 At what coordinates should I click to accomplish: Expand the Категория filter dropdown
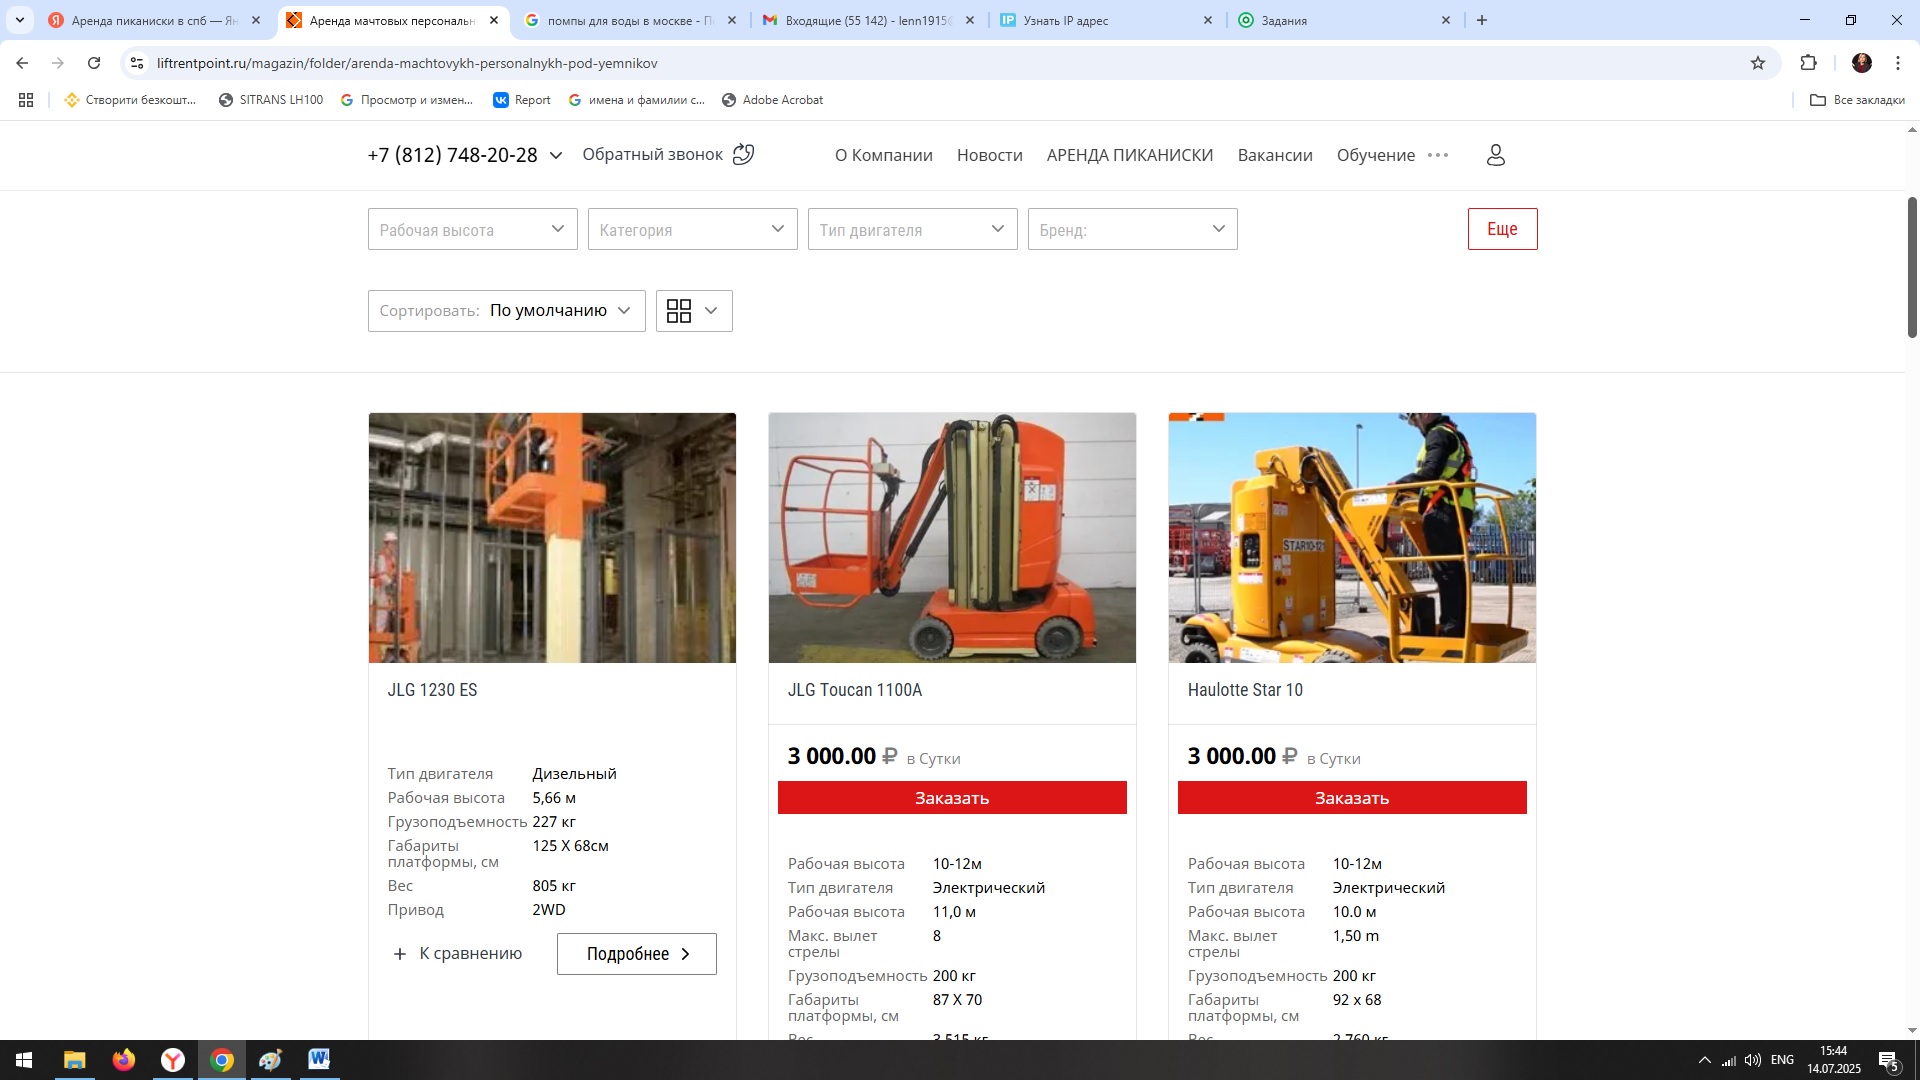click(693, 229)
